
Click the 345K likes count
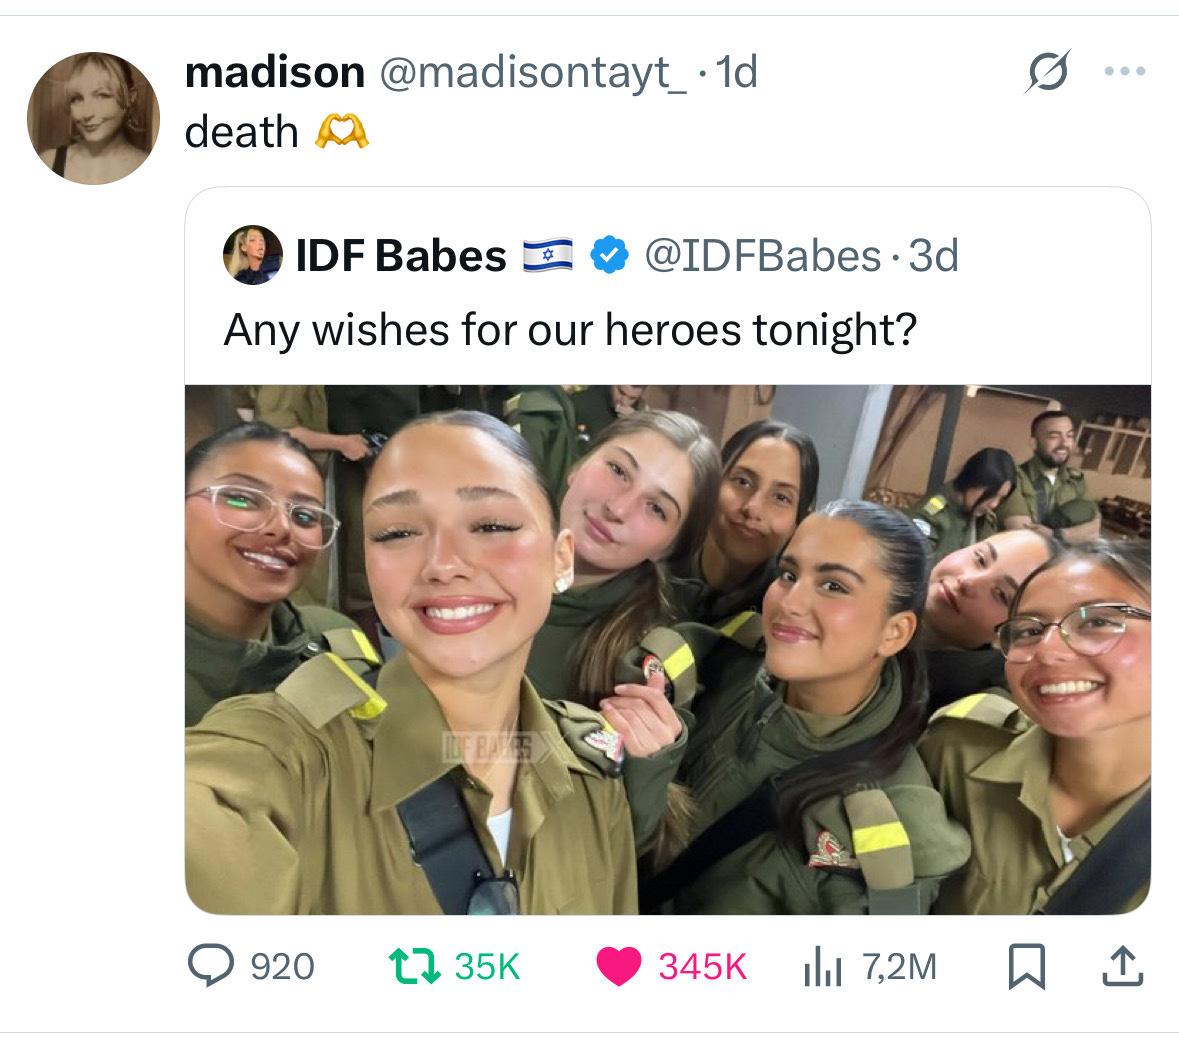[702, 967]
